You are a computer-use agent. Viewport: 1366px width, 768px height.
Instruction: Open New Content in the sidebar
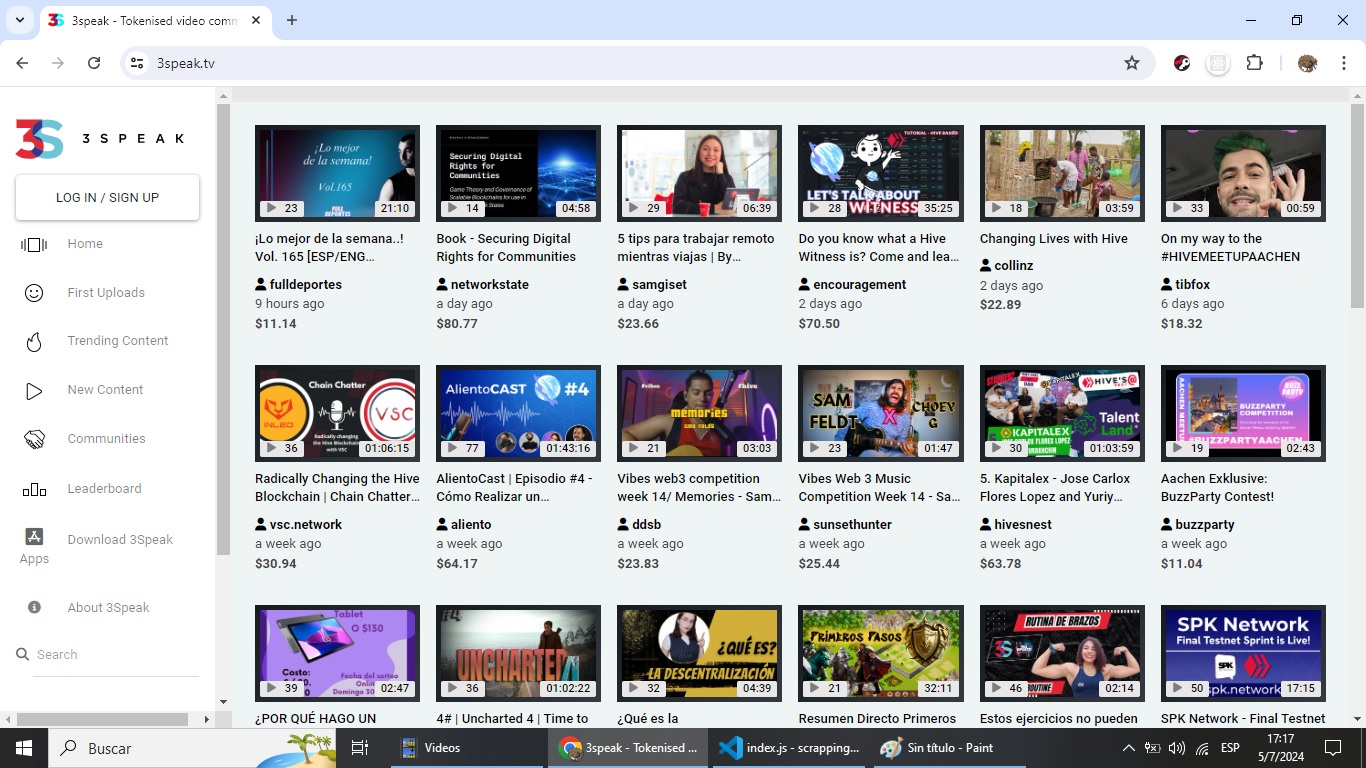[105, 390]
